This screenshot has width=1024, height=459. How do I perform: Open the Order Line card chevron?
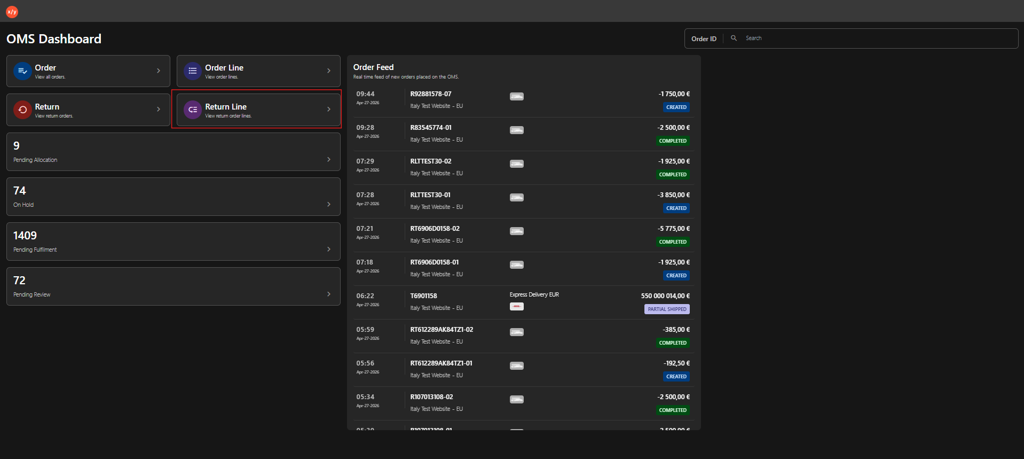[328, 71]
